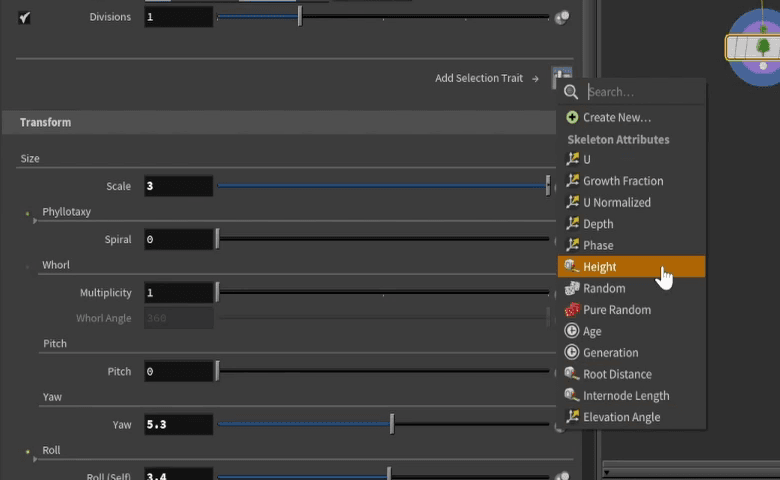Select Phase trait entry
This screenshot has height=480, width=780.
coord(631,245)
